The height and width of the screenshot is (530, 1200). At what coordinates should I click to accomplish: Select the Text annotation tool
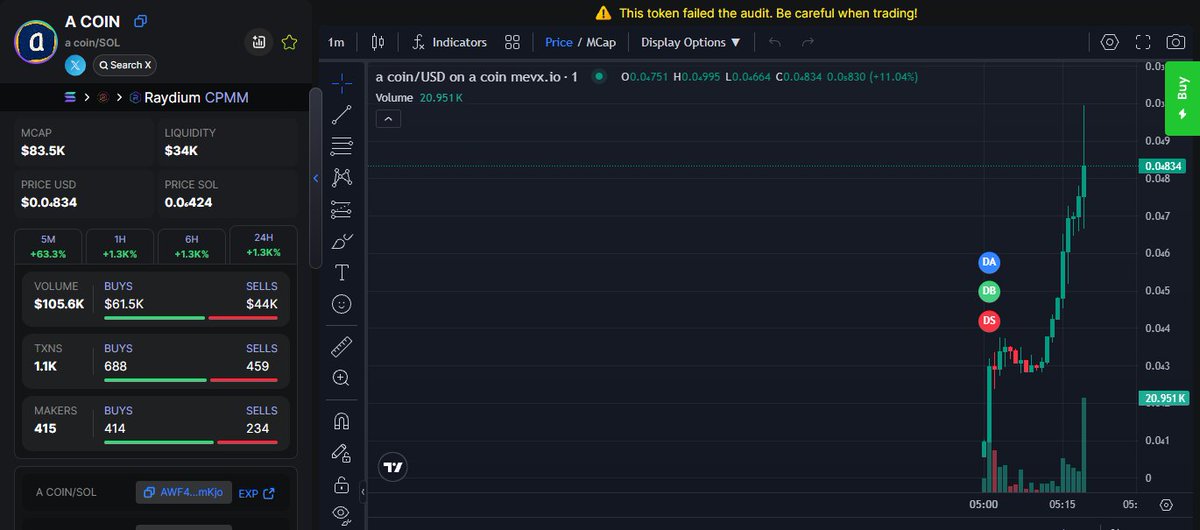pyautogui.click(x=341, y=272)
